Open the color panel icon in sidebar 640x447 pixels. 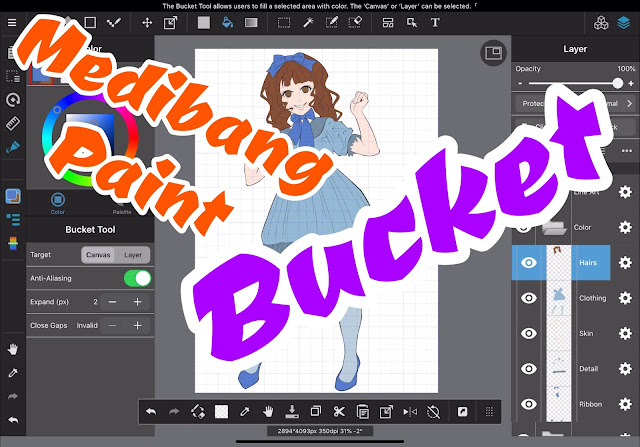click(x=13, y=196)
